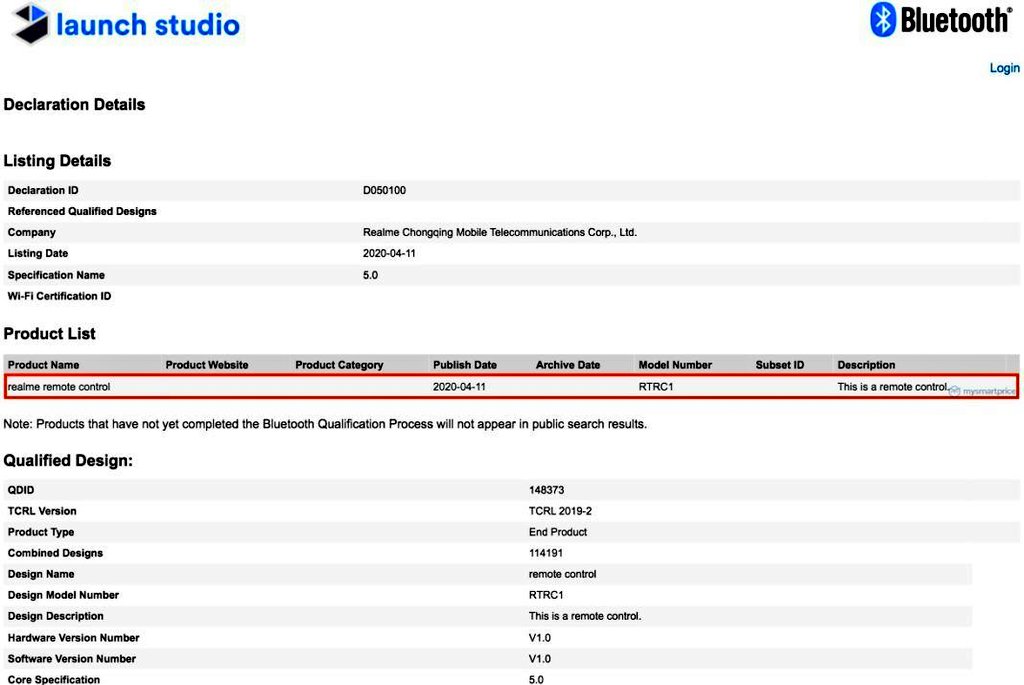Click the Design Model Number label
Viewport: 1024px width, 685px height.
click(63, 595)
